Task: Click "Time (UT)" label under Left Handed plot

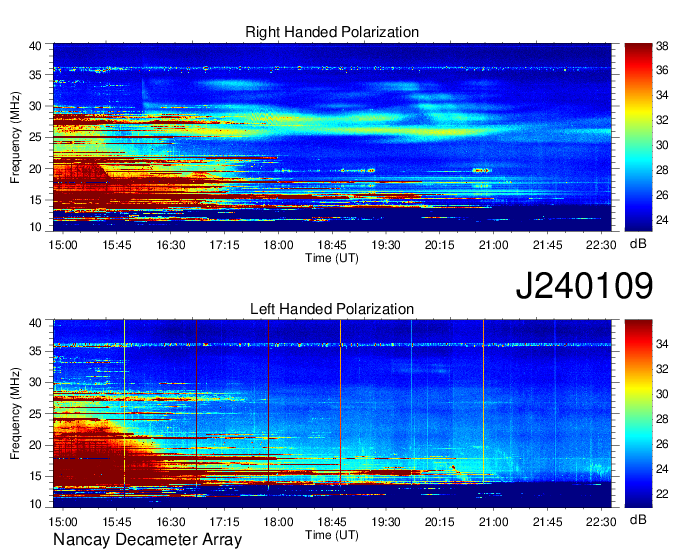Action: coord(332,535)
